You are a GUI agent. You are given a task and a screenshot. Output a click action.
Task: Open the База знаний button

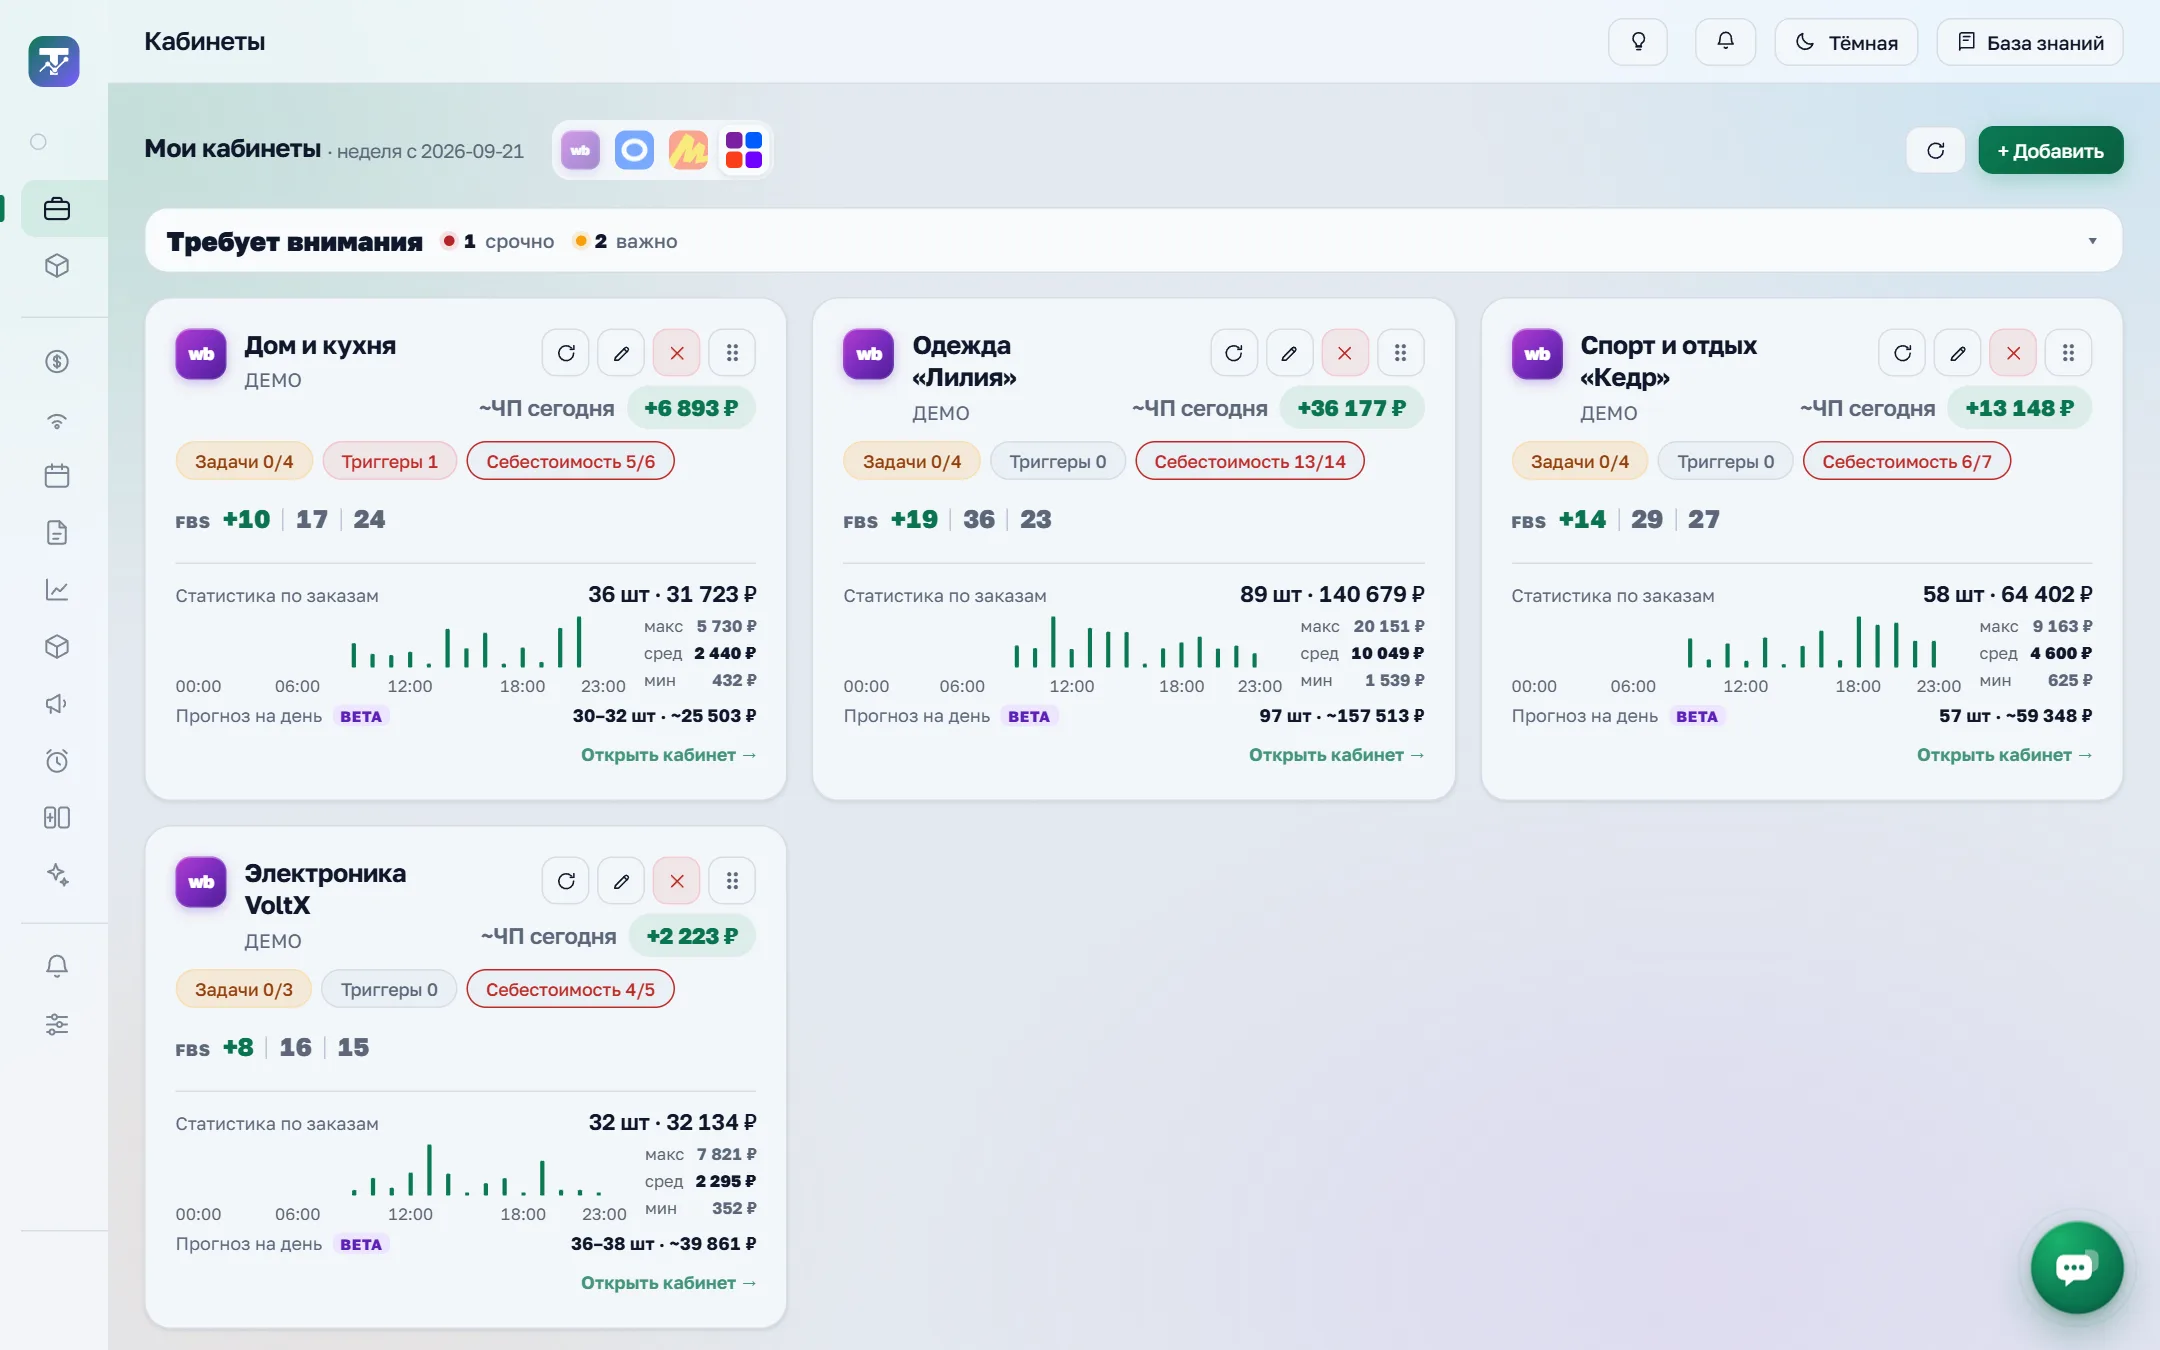tap(2030, 42)
